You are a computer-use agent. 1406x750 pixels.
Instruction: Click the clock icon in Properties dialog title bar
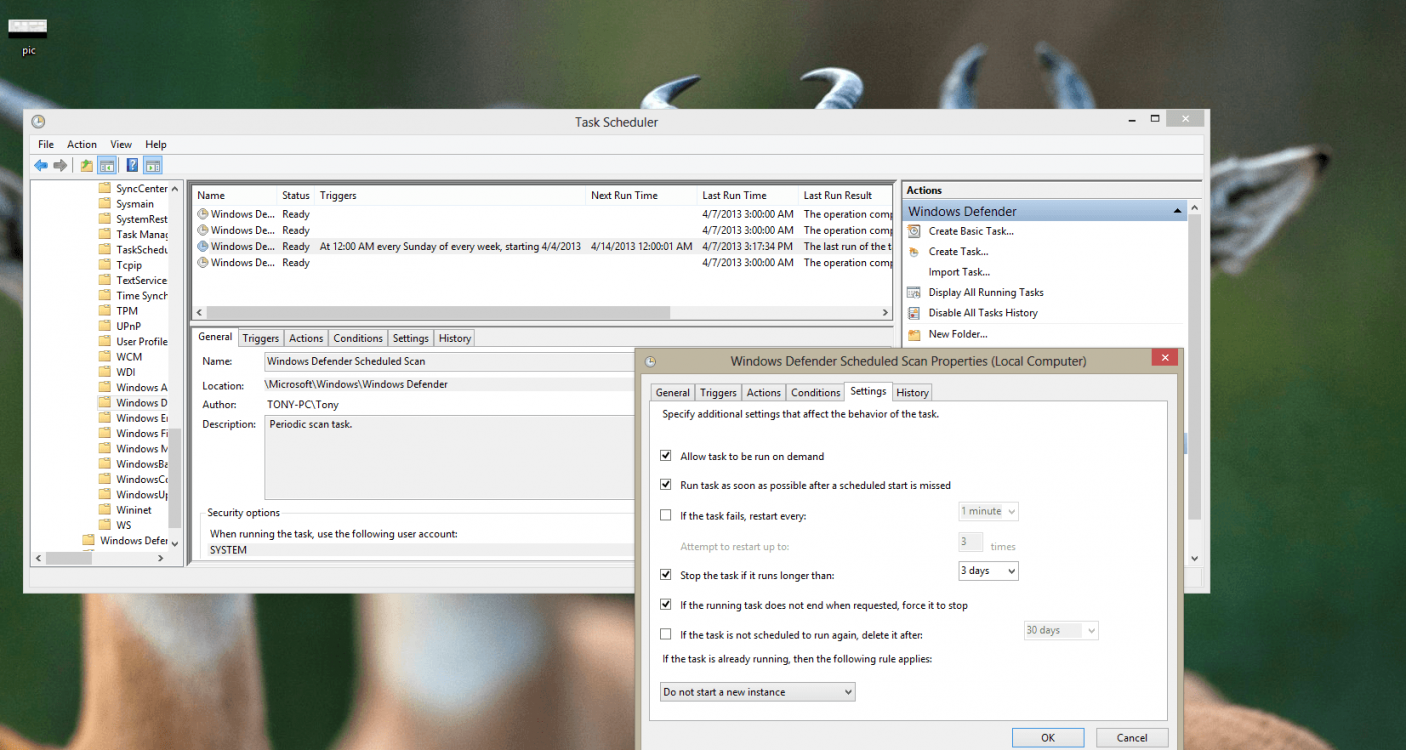650,361
